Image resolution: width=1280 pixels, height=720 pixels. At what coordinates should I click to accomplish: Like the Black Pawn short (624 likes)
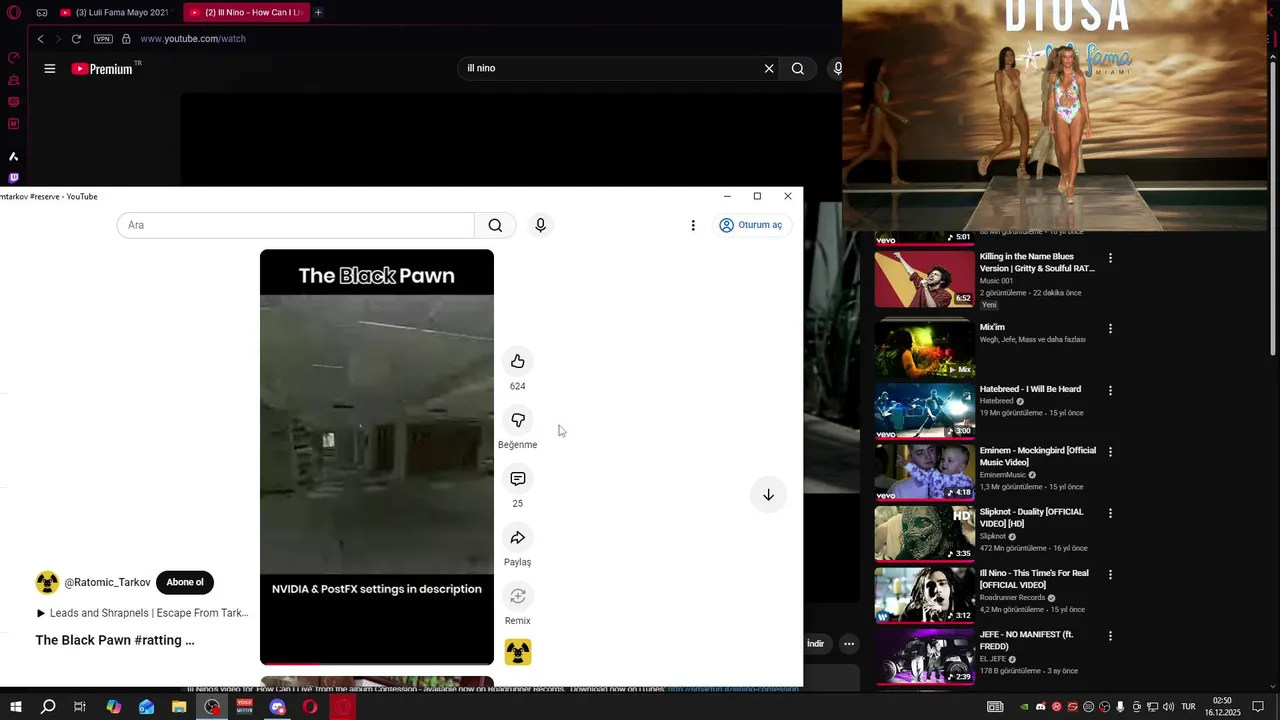click(517, 361)
